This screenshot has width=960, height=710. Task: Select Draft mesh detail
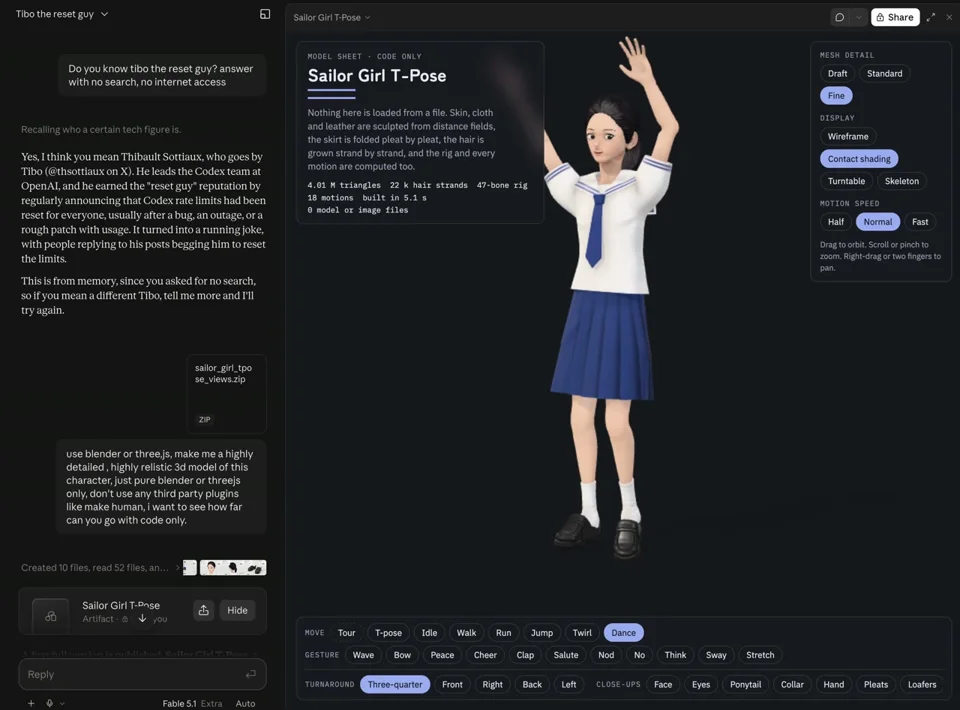(837, 73)
